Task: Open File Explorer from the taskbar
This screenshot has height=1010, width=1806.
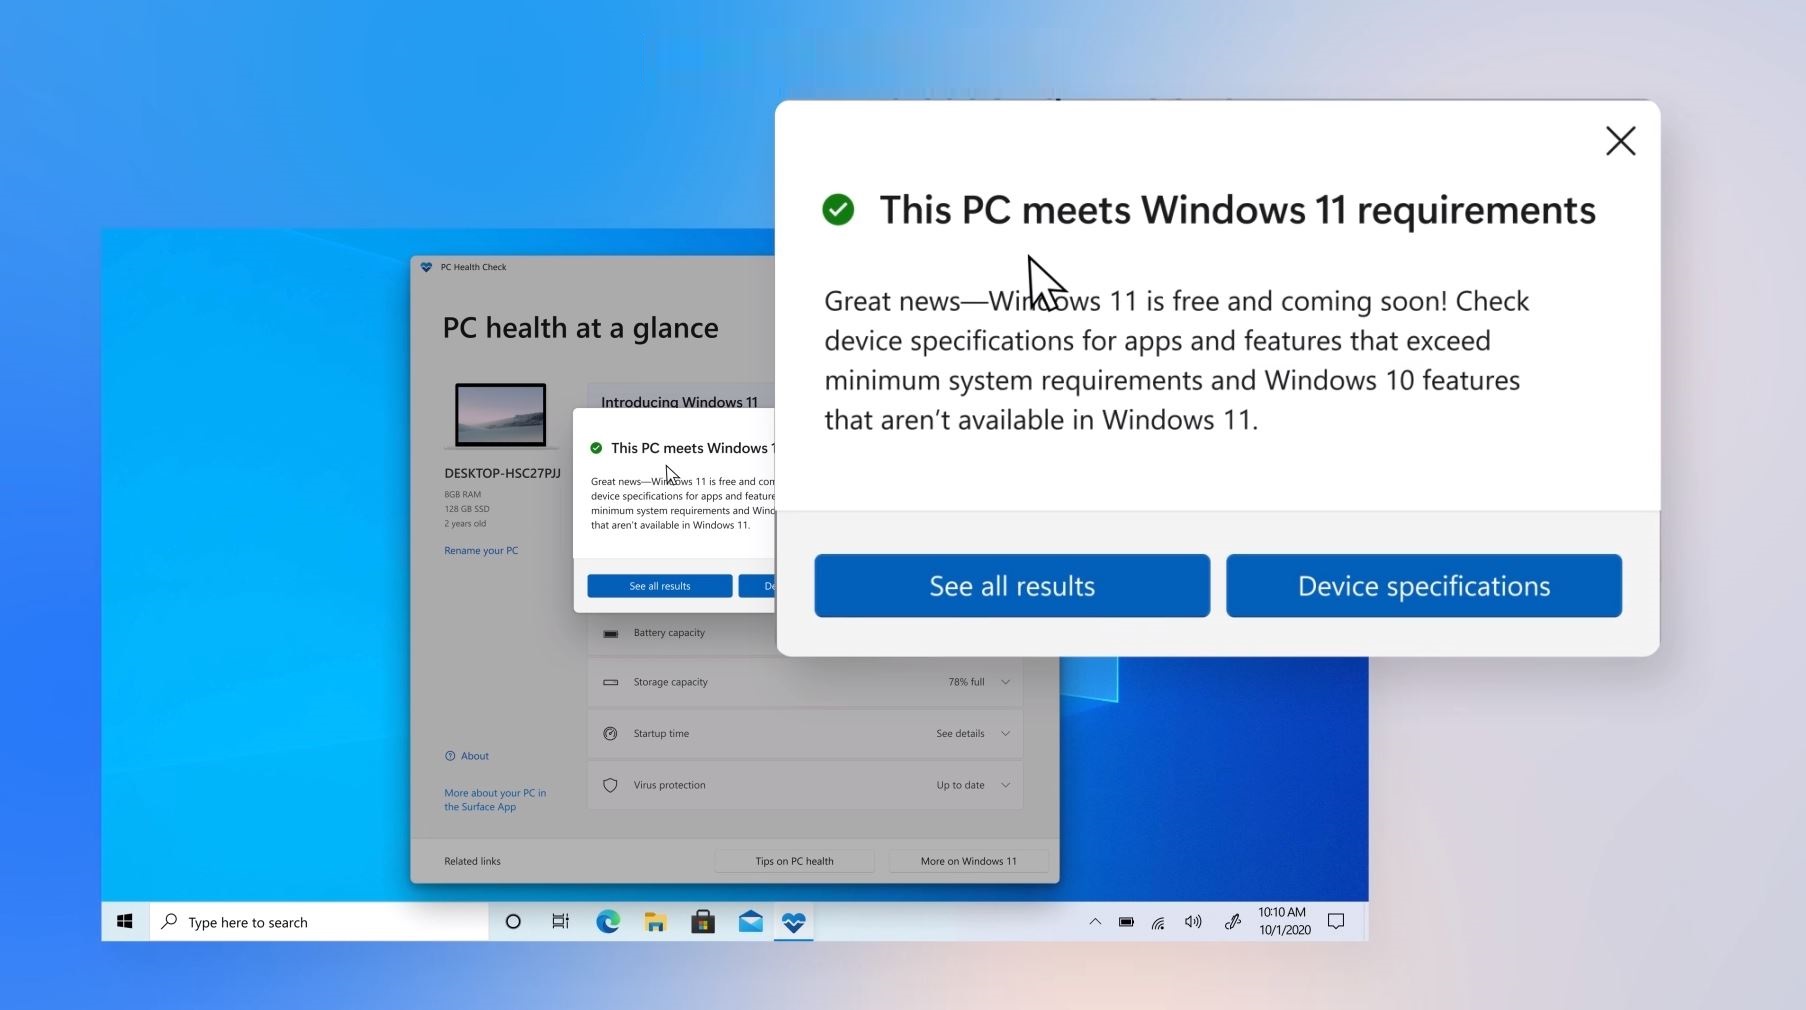Action: coord(655,922)
